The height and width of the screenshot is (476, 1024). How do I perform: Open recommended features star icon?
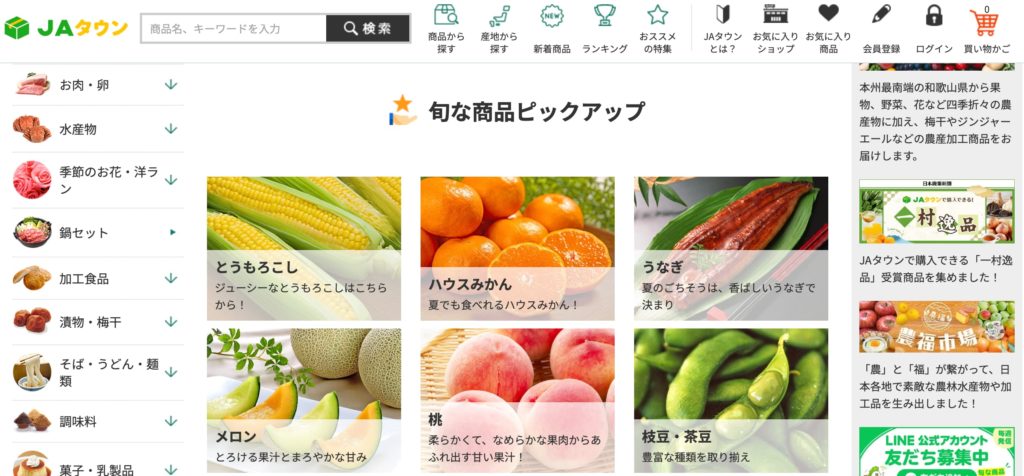tap(658, 14)
